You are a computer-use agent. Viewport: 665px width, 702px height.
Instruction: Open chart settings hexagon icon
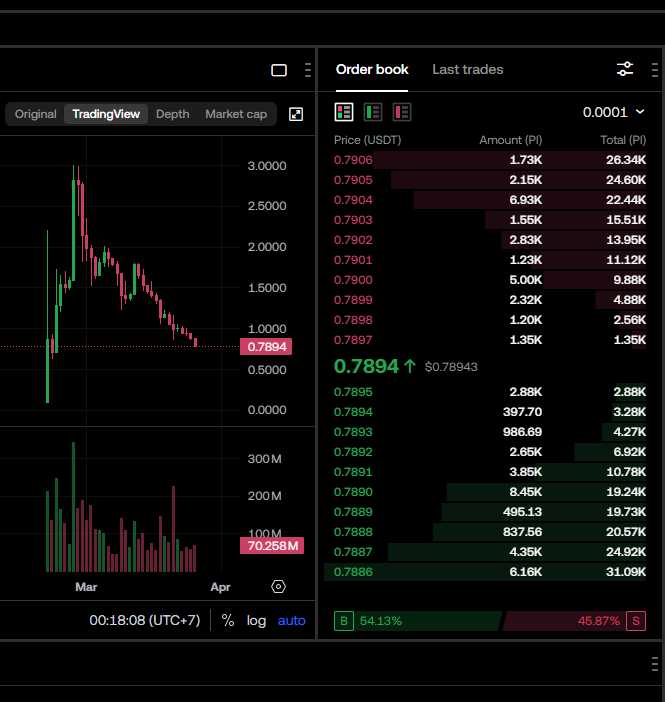278,586
